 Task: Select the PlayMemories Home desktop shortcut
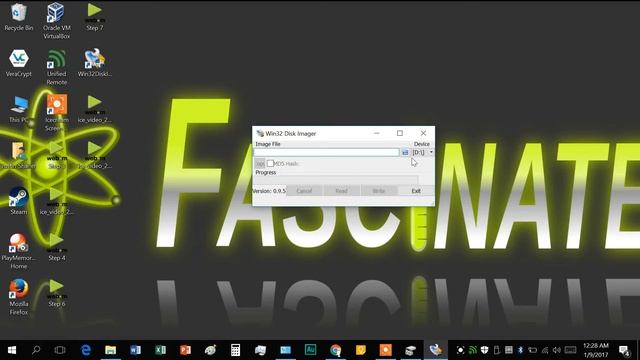click(x=18, y=251)
